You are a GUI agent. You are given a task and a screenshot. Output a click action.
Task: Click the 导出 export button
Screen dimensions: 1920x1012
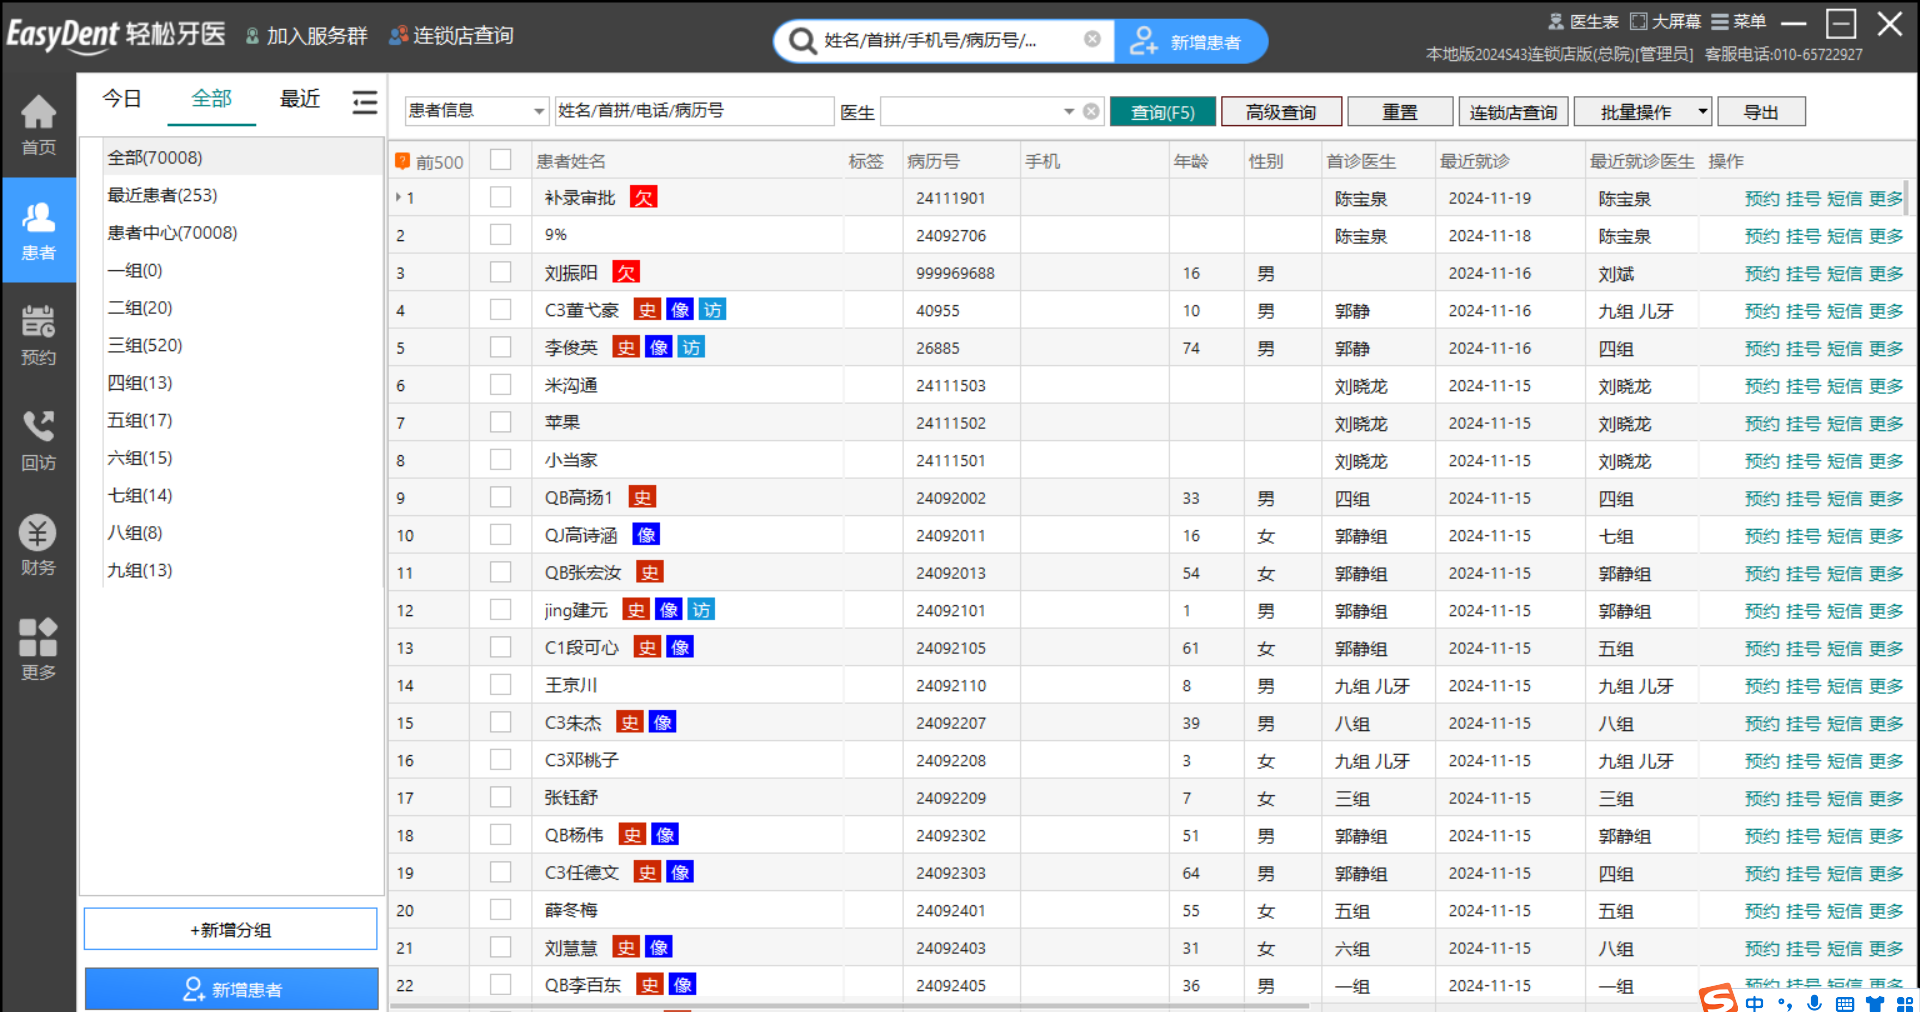click(1761, 112)
